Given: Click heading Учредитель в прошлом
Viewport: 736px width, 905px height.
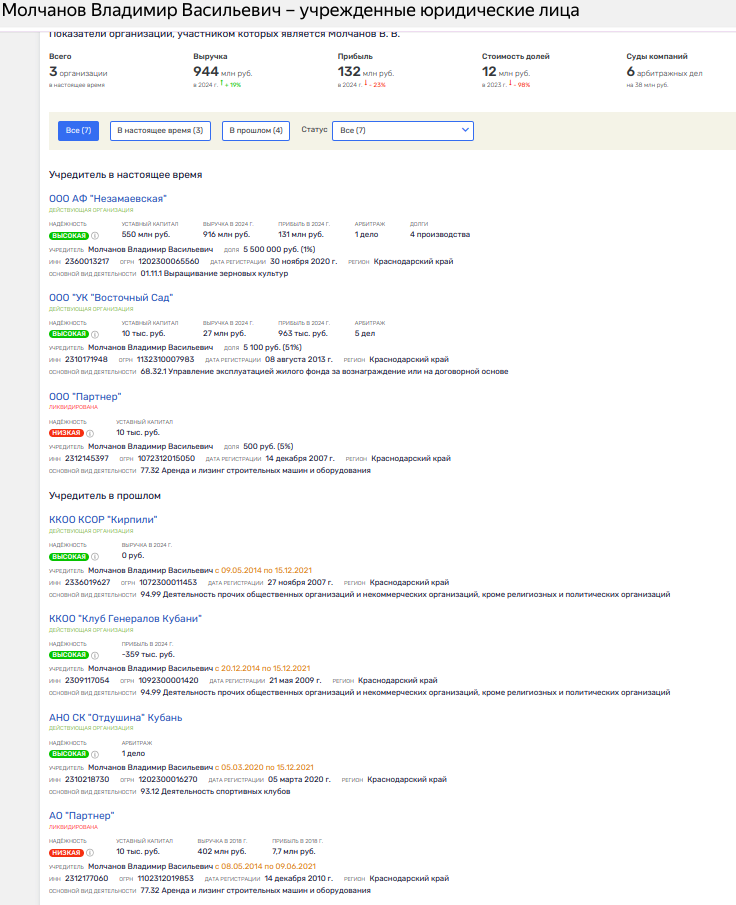Looking at the screenshot, I should 105,496.
